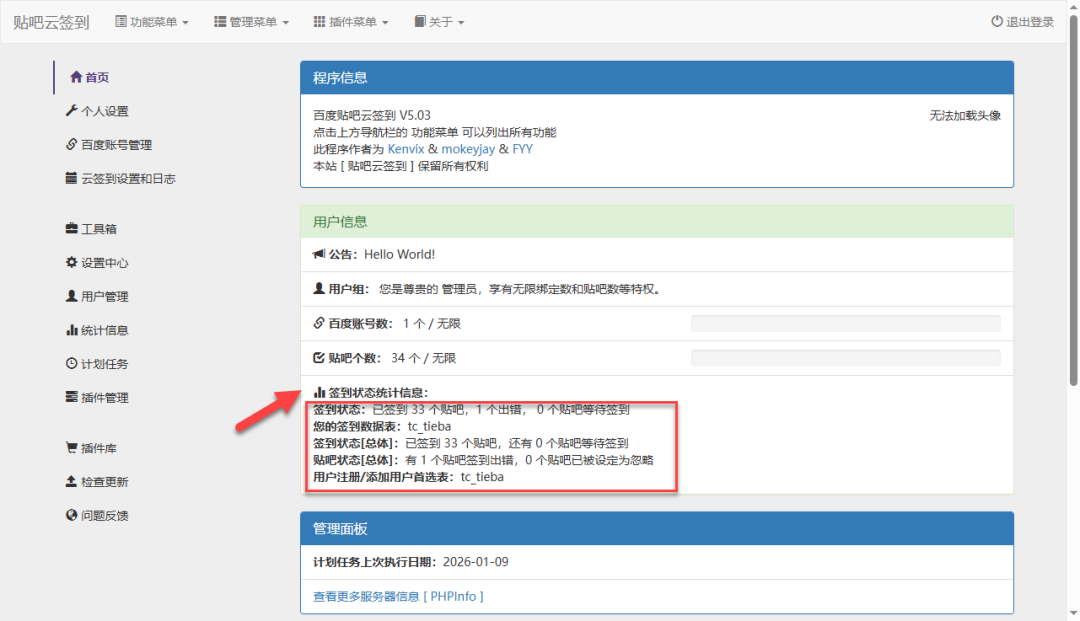
Task: Open 设置中心 gear icon
Action: 71,262
